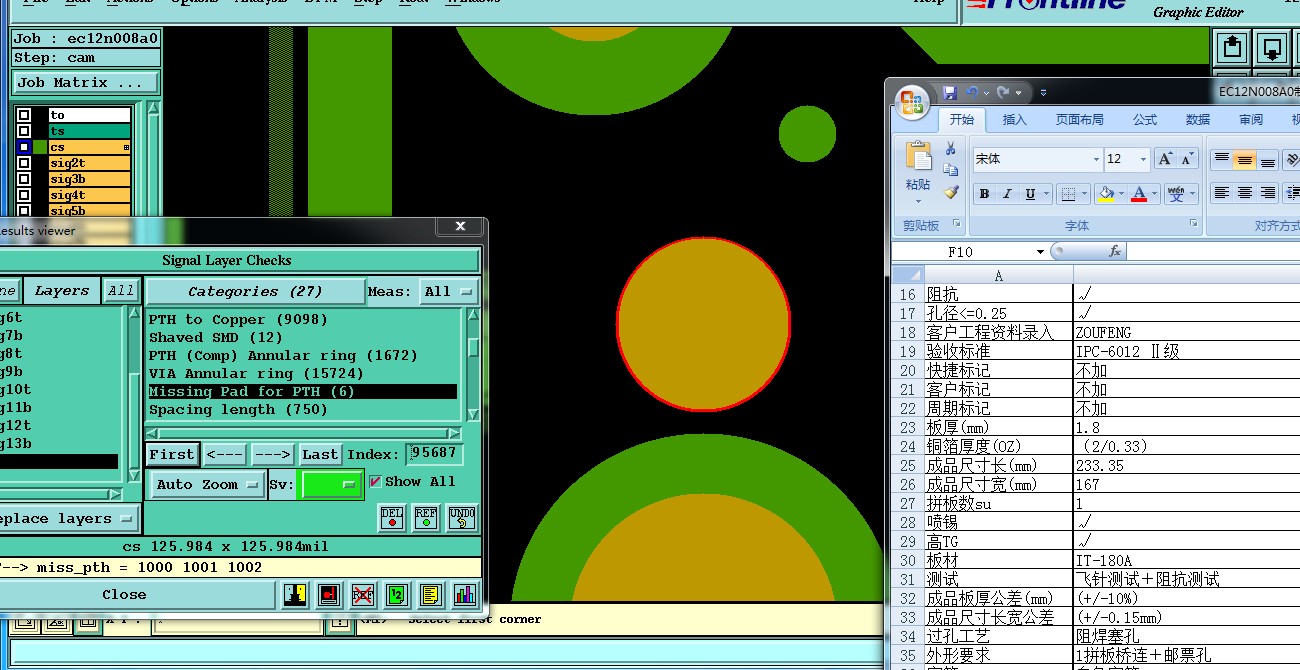Screen dimensions: 1300x670
Task: Switch to Excel 数据 tab
Action: click(x=1198, y=120)
